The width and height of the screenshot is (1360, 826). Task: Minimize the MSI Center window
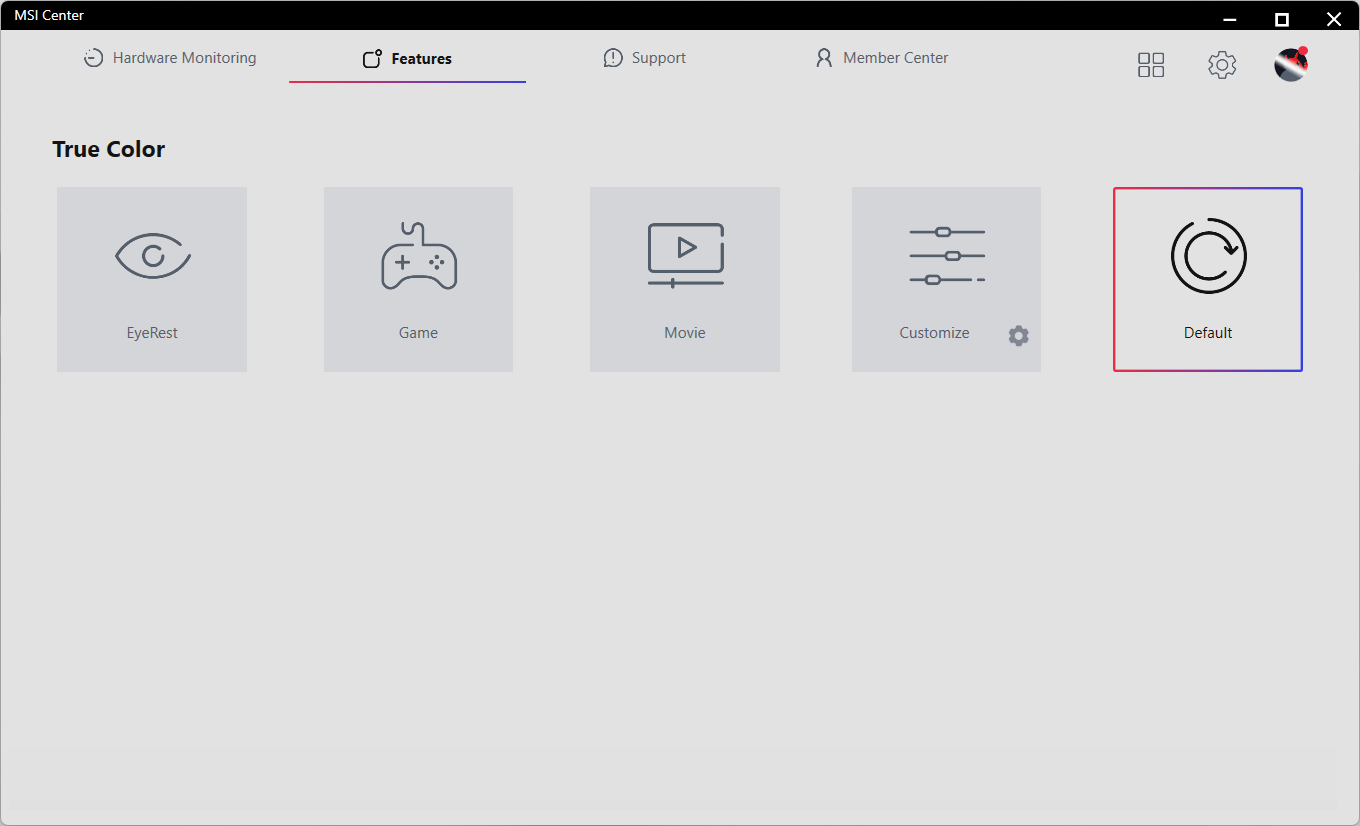[x=1230, y=19]
